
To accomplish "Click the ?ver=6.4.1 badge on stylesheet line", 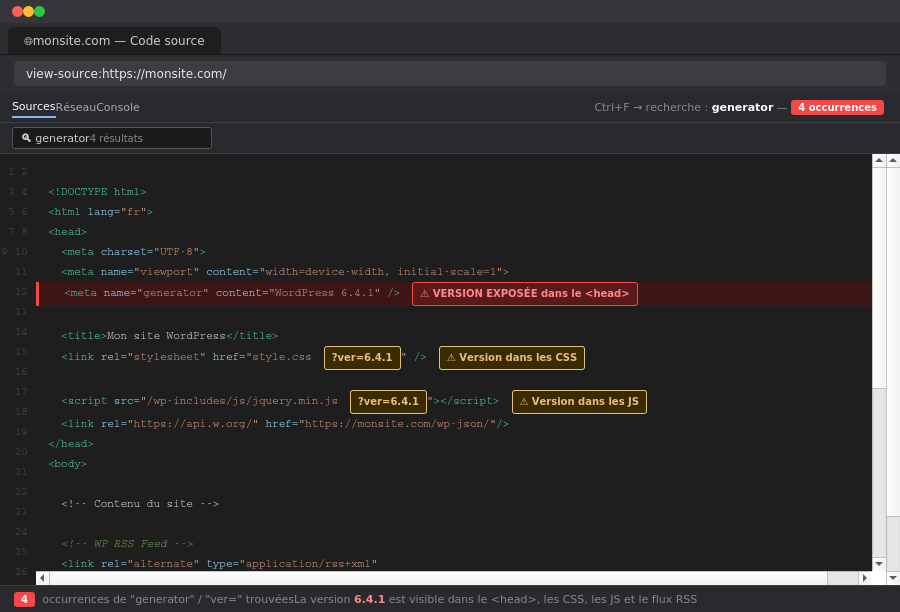I will tap(362, 358).
